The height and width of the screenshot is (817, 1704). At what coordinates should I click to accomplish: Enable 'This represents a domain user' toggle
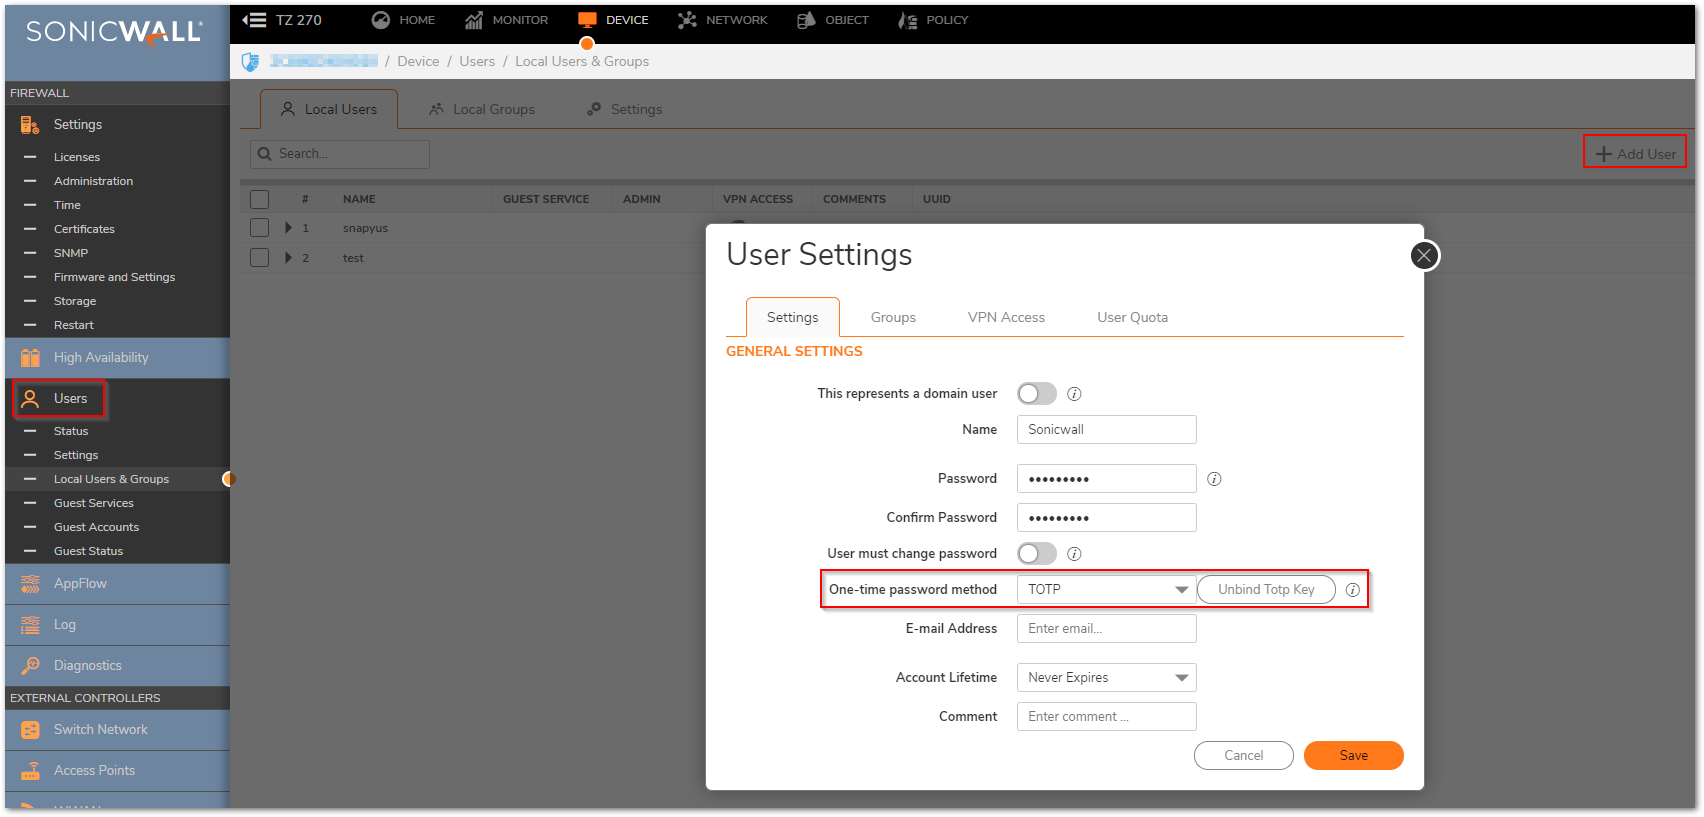(x=1036, y=393)
